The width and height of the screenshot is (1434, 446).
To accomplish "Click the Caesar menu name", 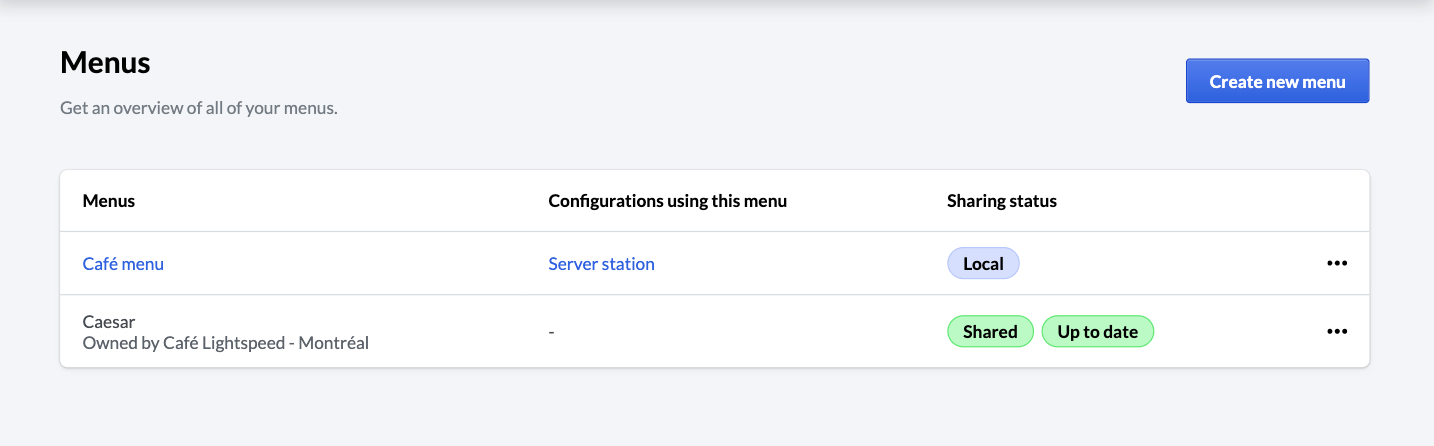I will coord(109,322).
